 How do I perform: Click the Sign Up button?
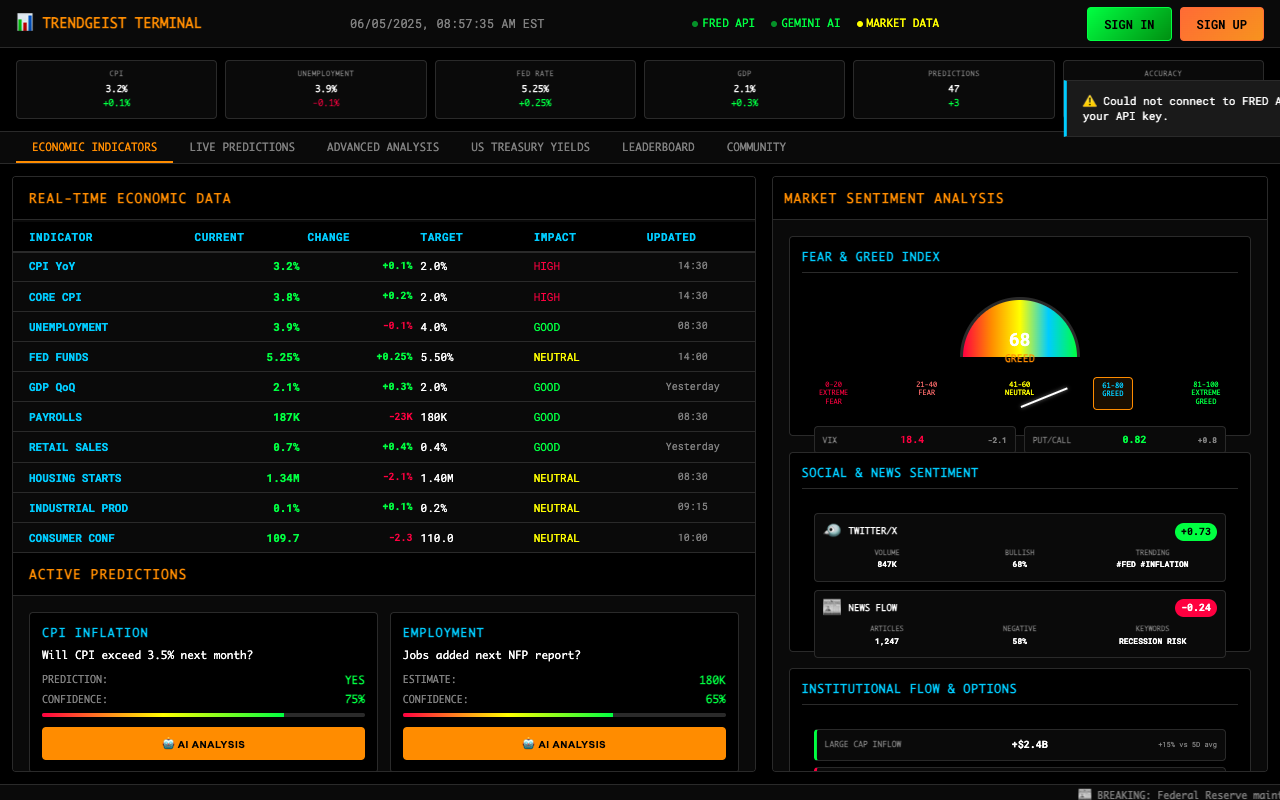click(1222, 24)
